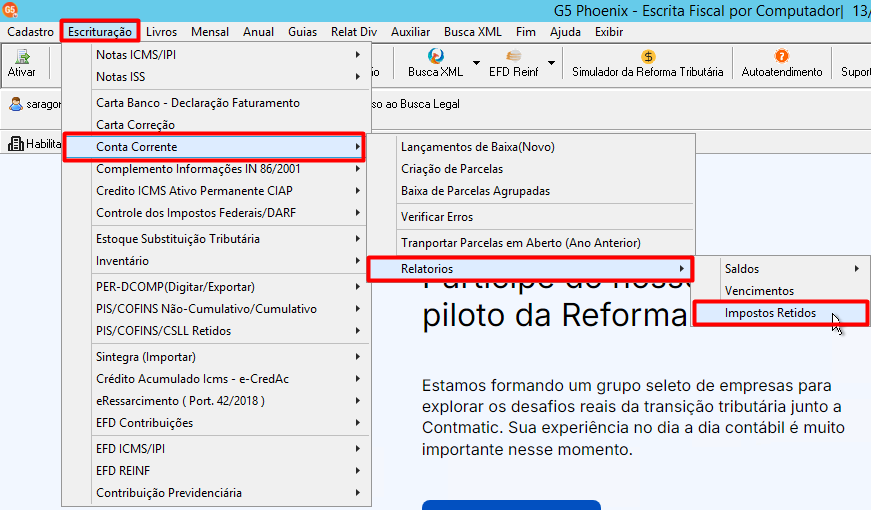The height and width of the screenshot is (510, 871).
Task: Choose Verificar Erros
Action: pos(531,217)
